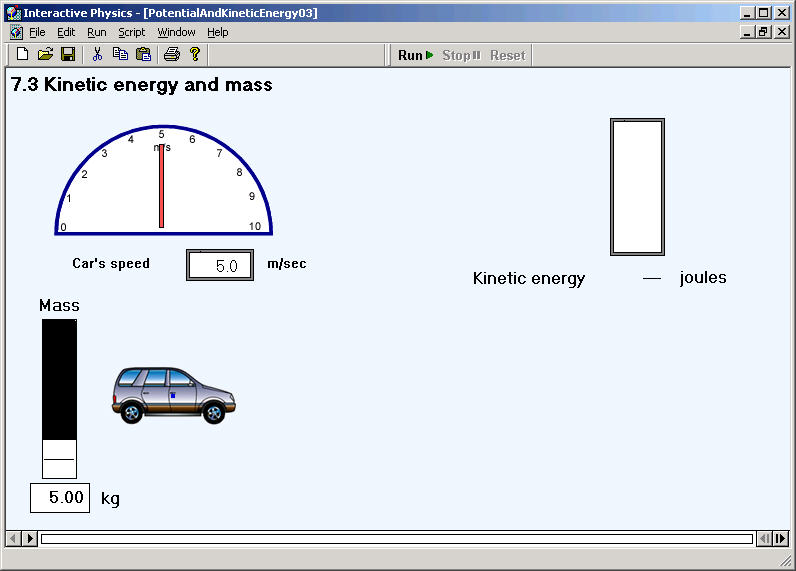The width and height of the screenshot is (796, 571).
Task: Click the frame step-forward button at far right
Action: 781,538
